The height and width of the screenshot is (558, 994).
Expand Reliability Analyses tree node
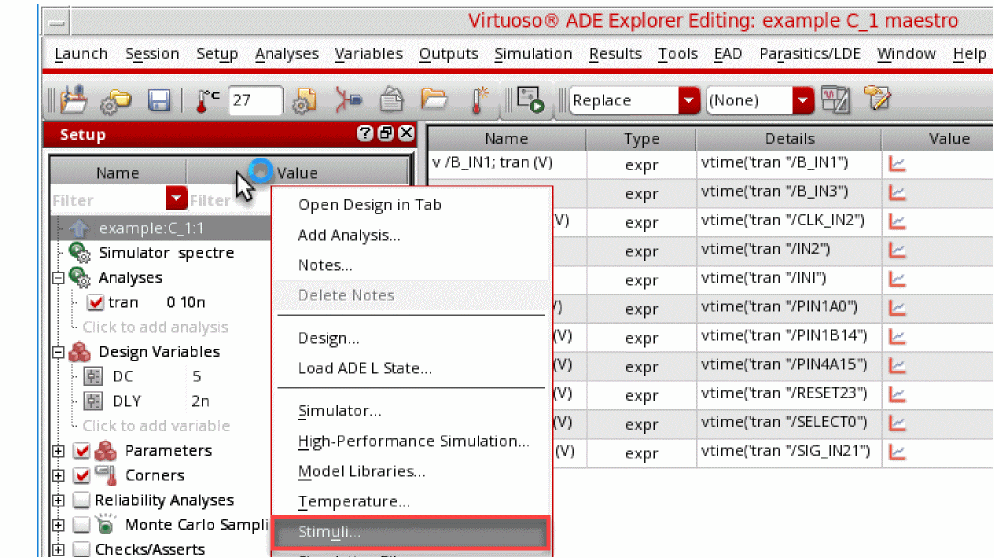pos(58,500)
